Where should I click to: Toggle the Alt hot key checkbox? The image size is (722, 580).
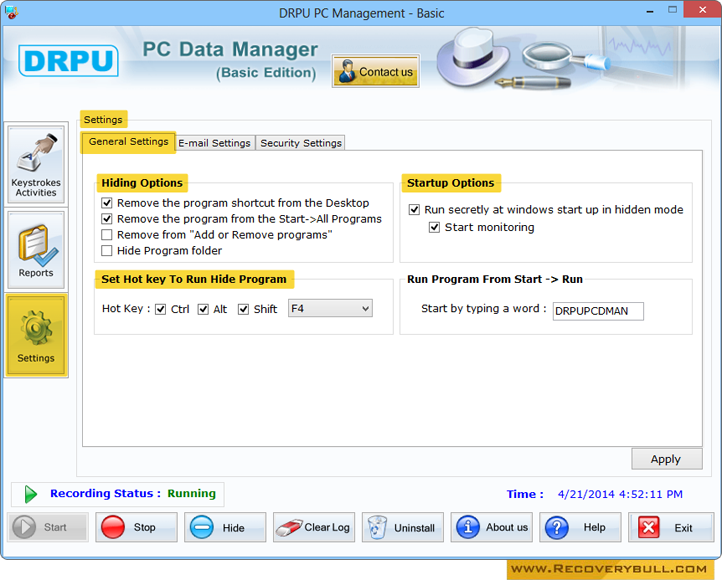203,309
